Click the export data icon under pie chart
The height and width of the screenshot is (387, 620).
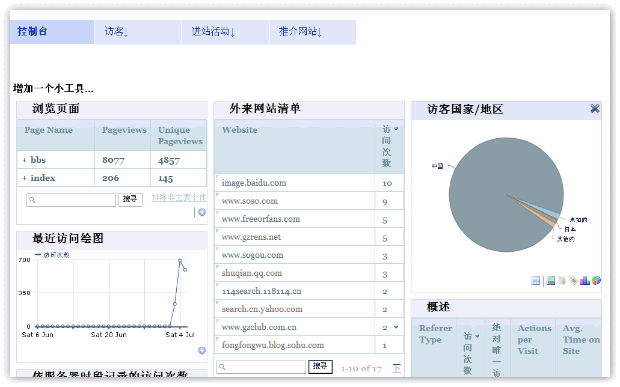tap(562, 281)
